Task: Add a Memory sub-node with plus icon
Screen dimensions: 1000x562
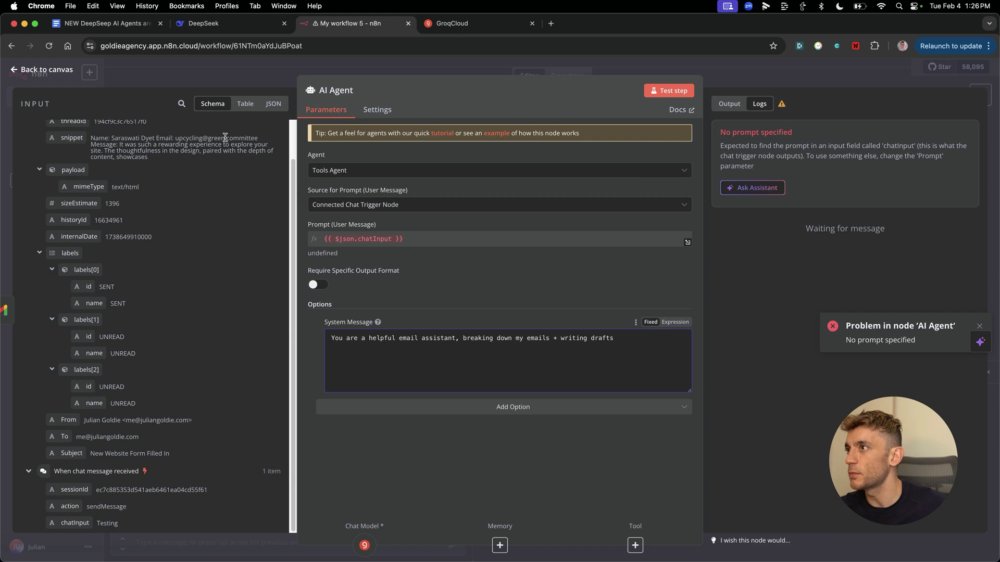Action: click(500, 545)
